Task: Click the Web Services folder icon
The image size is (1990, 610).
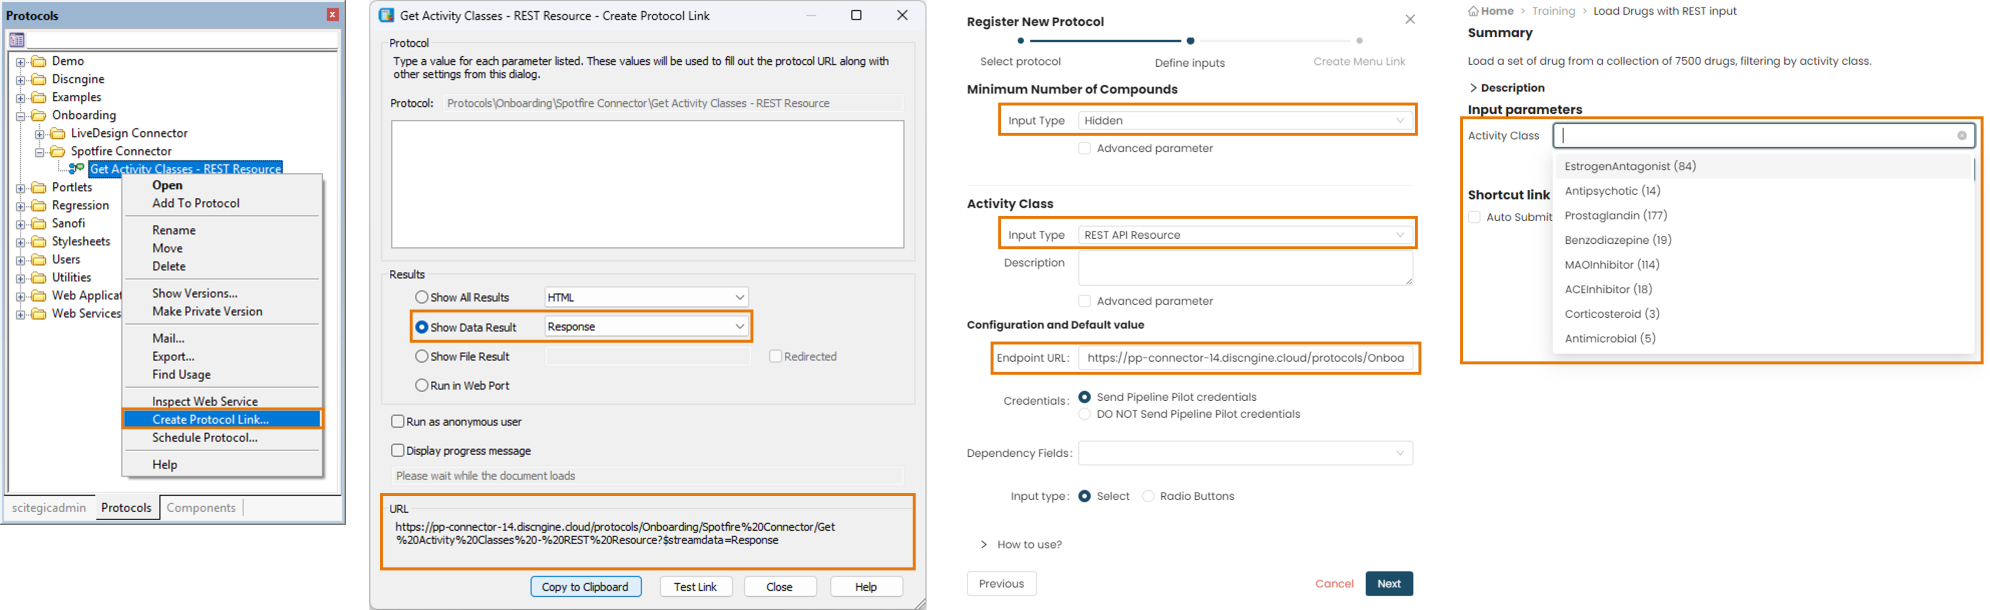Action: (39, 313)
